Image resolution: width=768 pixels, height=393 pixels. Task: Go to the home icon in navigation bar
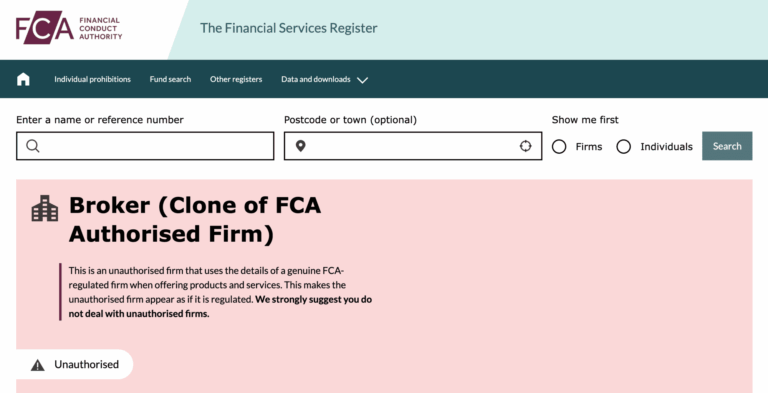pyautogui.click(x=23, y=79)
